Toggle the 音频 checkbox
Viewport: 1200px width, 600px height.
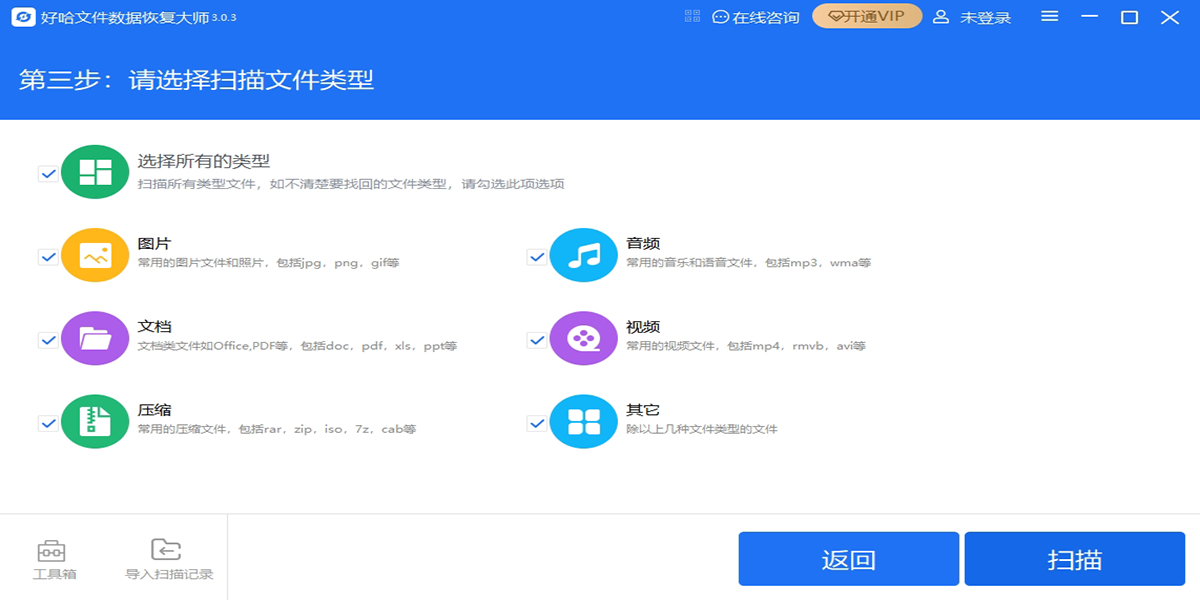click(536, 257)
